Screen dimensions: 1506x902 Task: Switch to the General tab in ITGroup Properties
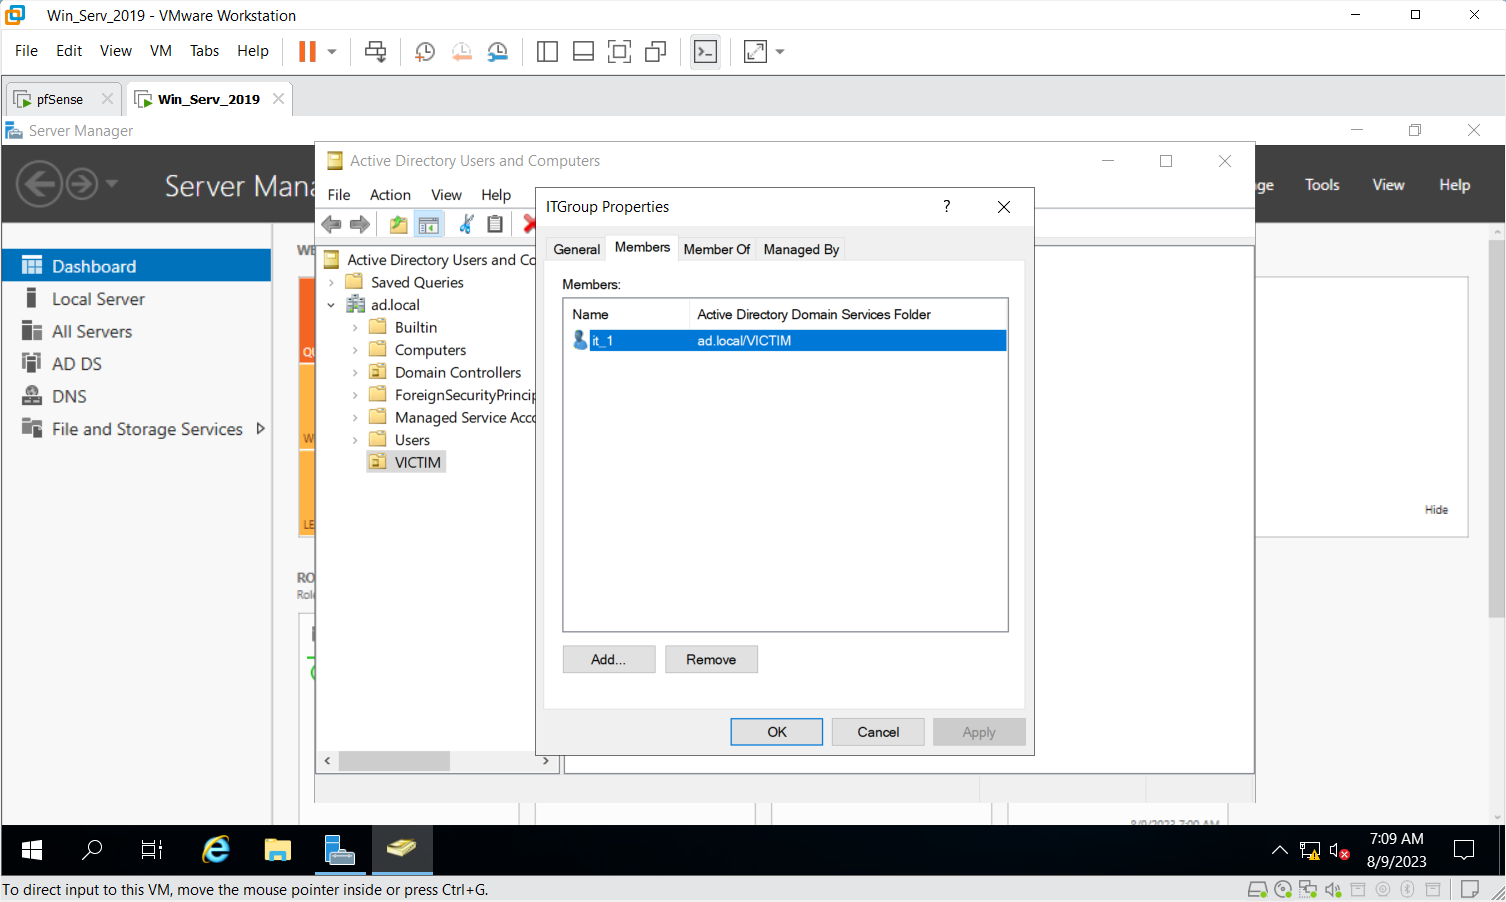[x=577, y=249]
